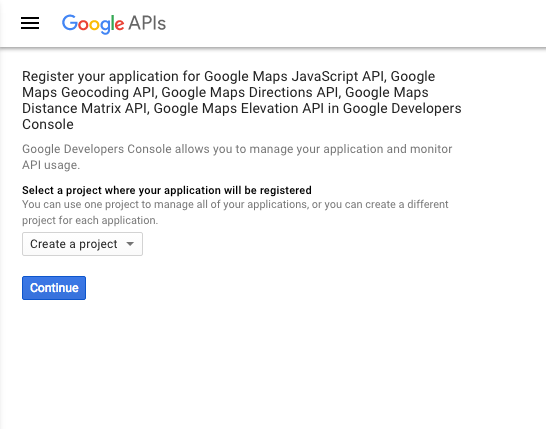This screenshot has height=429, width=546.
Task: Click the 'You can use one project' hint text
Action: (x=235, y=212)
